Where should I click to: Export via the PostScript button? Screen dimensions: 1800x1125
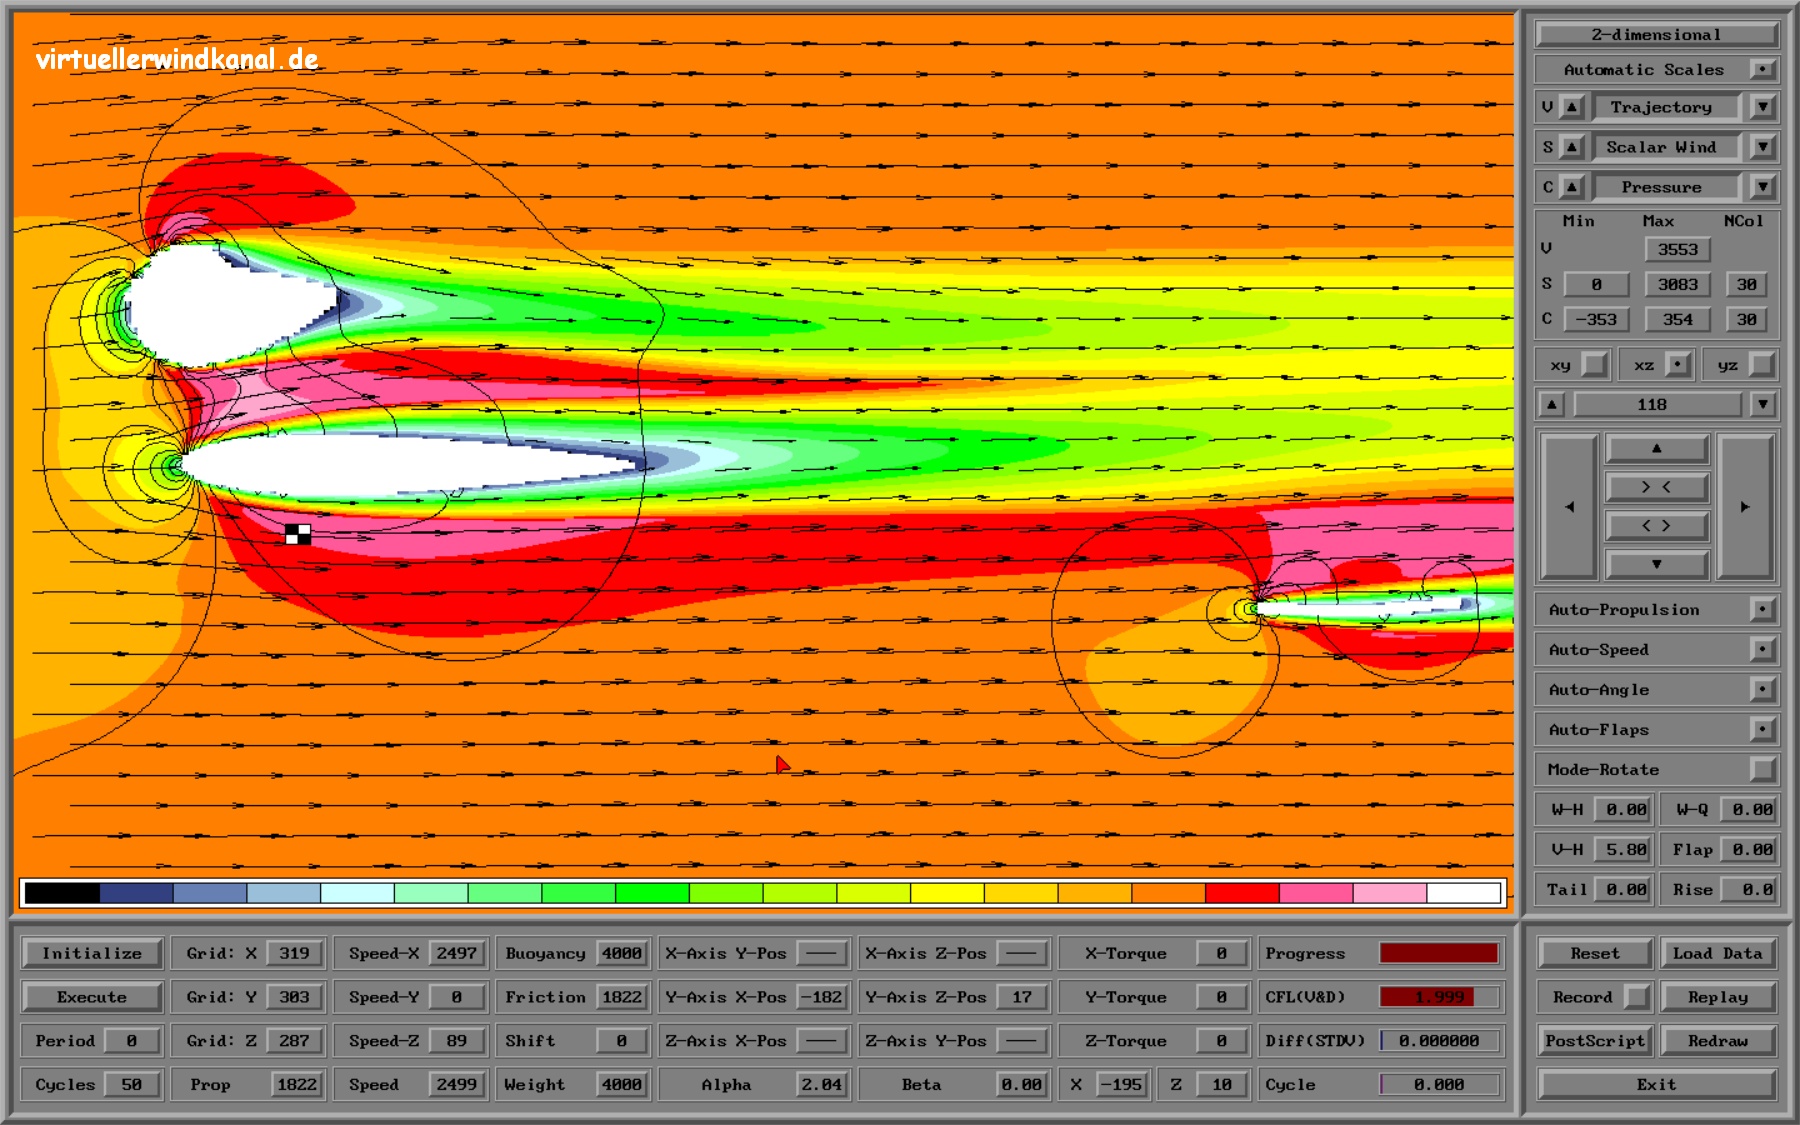click(x=1595, y=1041)
